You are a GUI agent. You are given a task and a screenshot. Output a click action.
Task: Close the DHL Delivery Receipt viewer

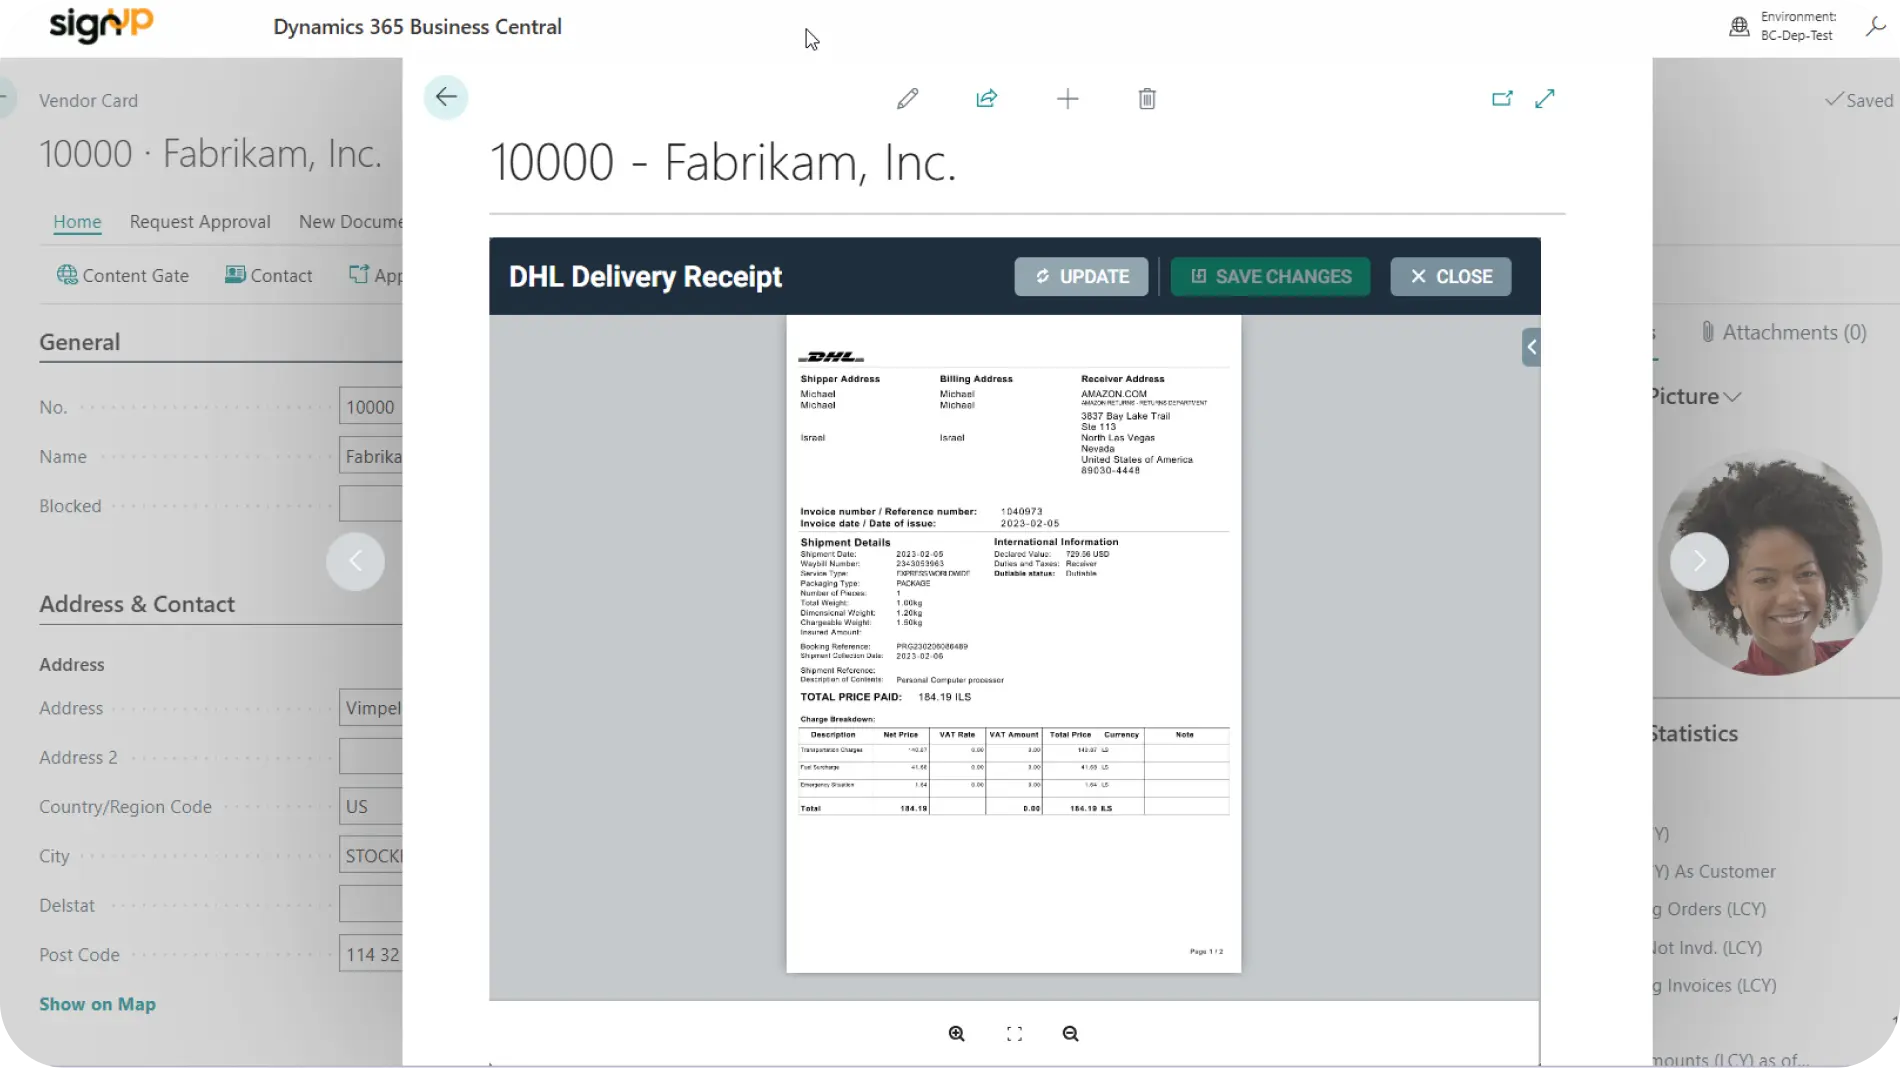tap(1450, 276)
